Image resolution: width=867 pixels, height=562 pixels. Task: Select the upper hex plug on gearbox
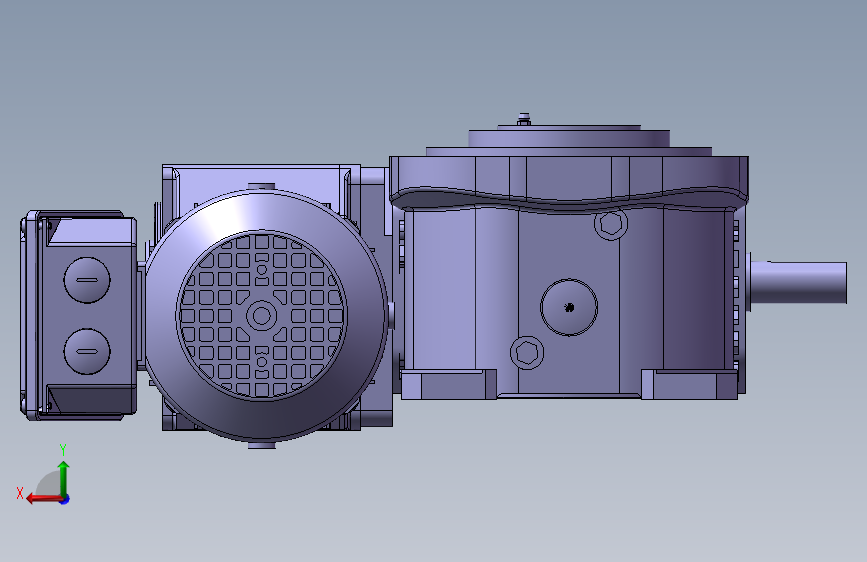click(611, 223)
